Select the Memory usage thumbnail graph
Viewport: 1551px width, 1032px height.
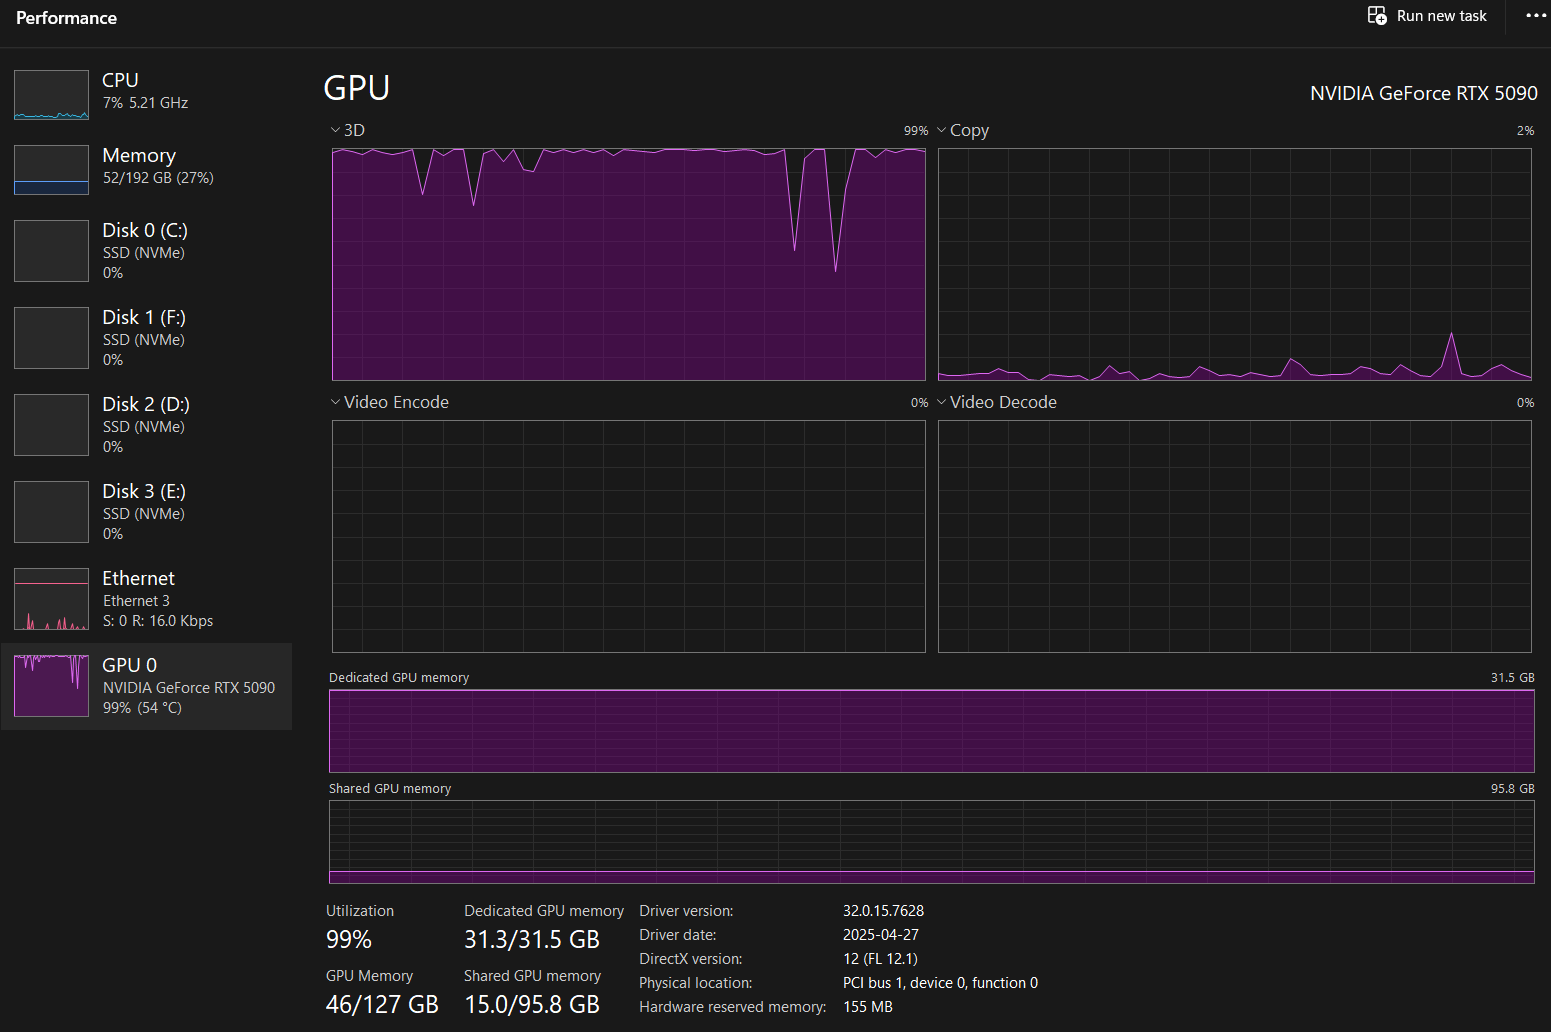click(51, 170)
